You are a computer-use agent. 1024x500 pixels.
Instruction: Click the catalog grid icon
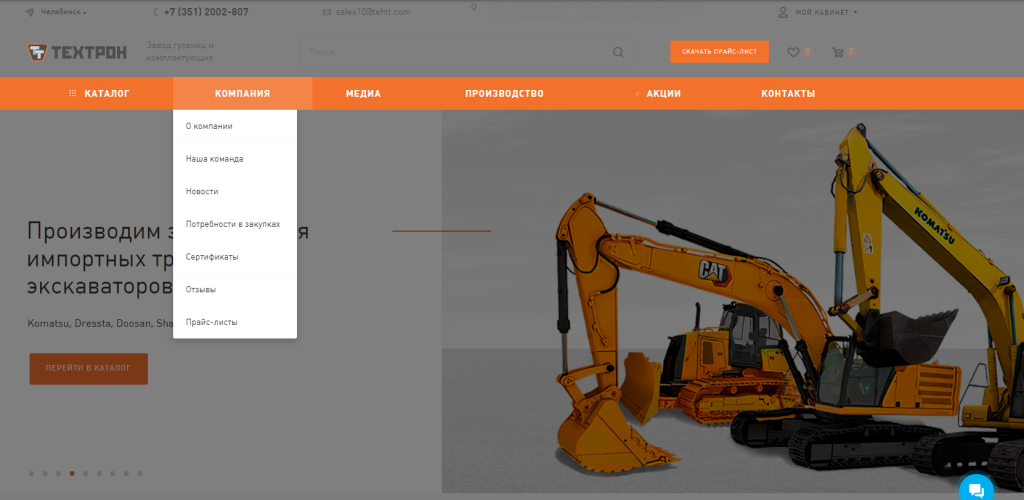tap(72, 94)
